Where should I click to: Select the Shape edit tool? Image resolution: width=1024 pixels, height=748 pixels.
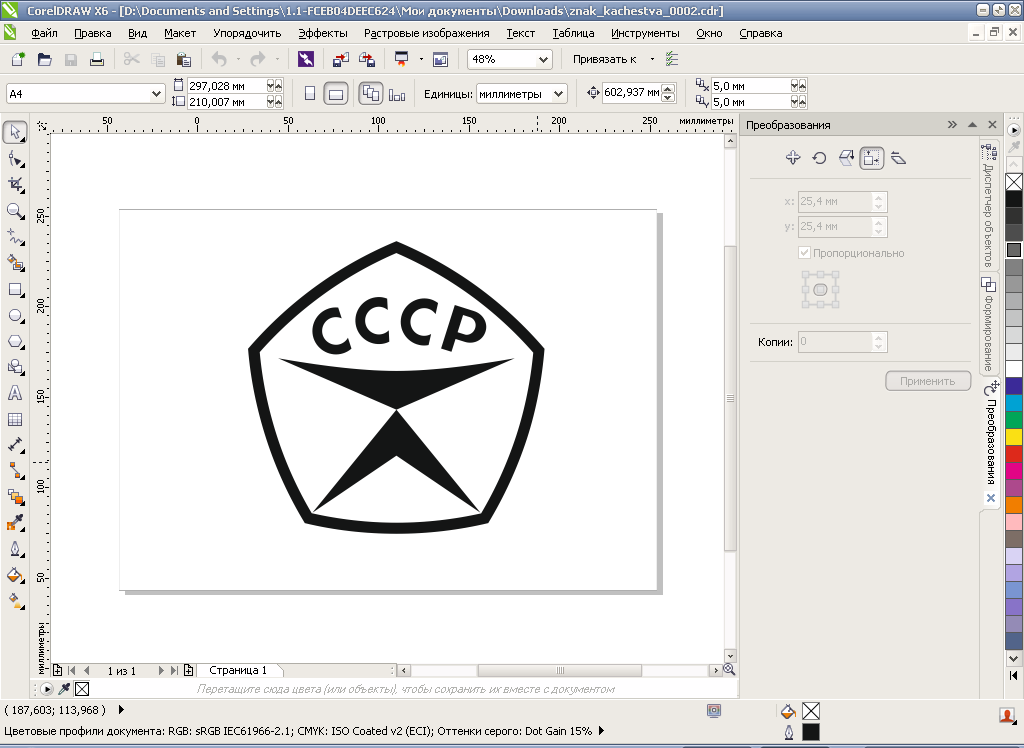click(15, 159)
